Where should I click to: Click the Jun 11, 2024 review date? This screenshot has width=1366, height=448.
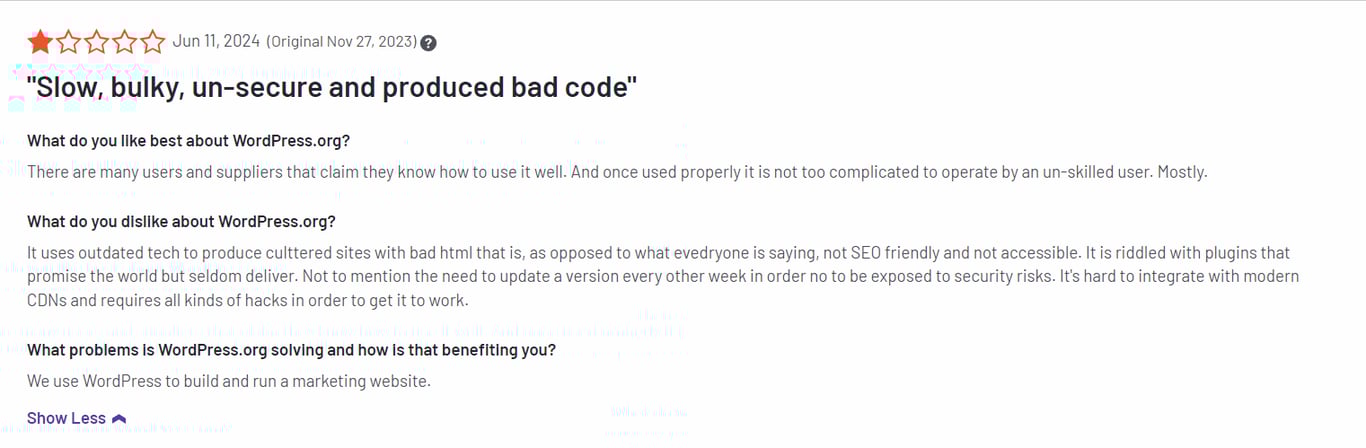216,41
